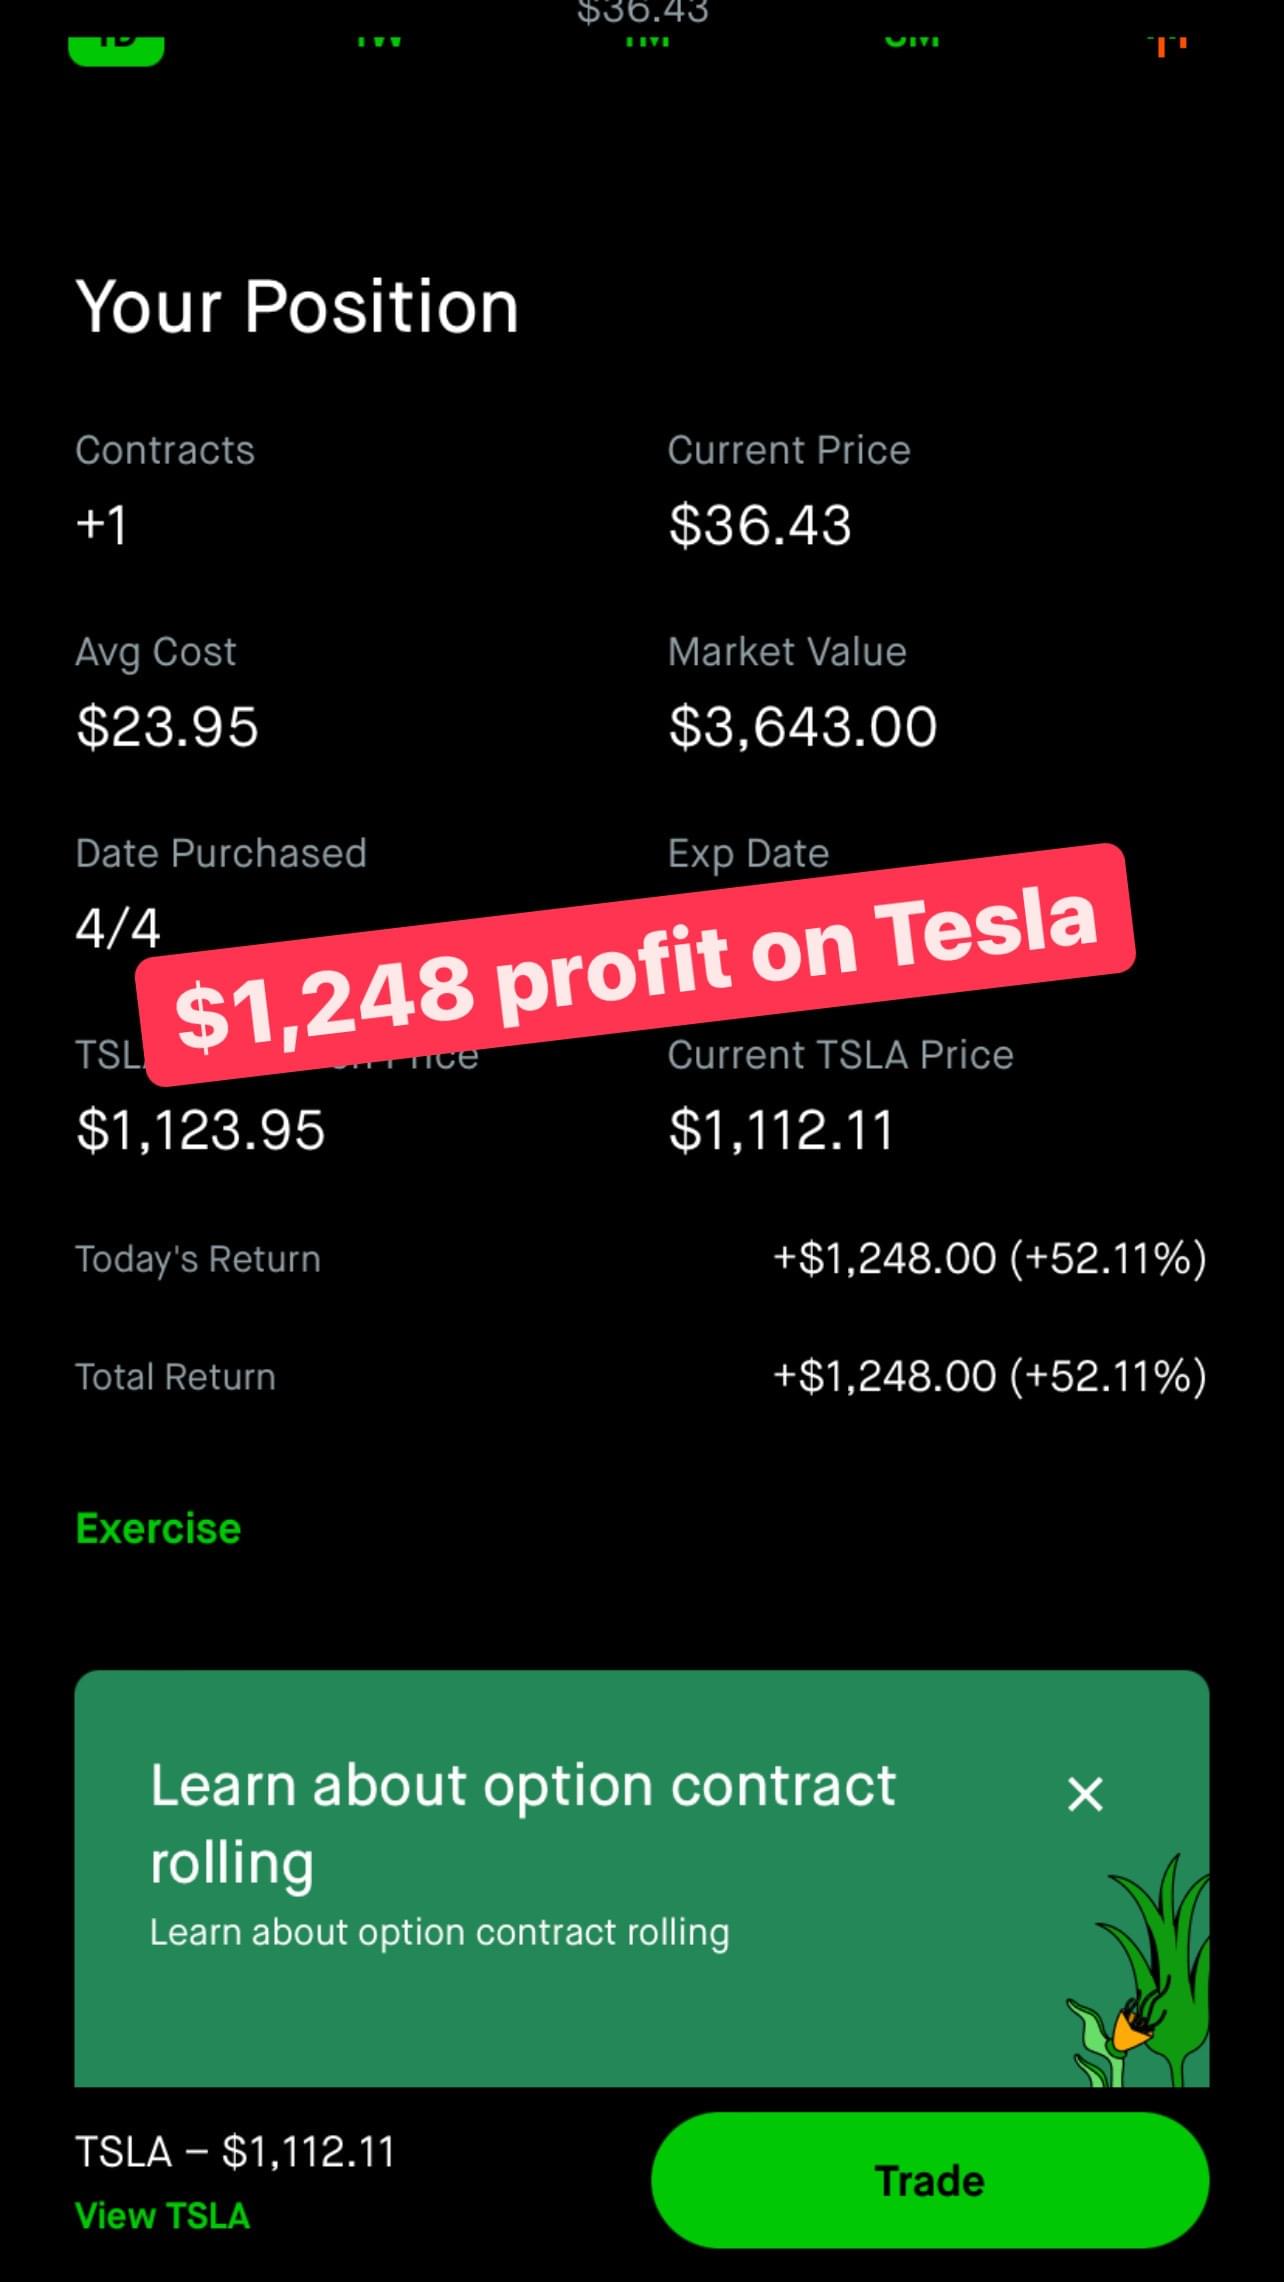Tap the TSLA – $1,112.11 ticker label
The image size is (1284, 2282).
tap(235, 2151)
